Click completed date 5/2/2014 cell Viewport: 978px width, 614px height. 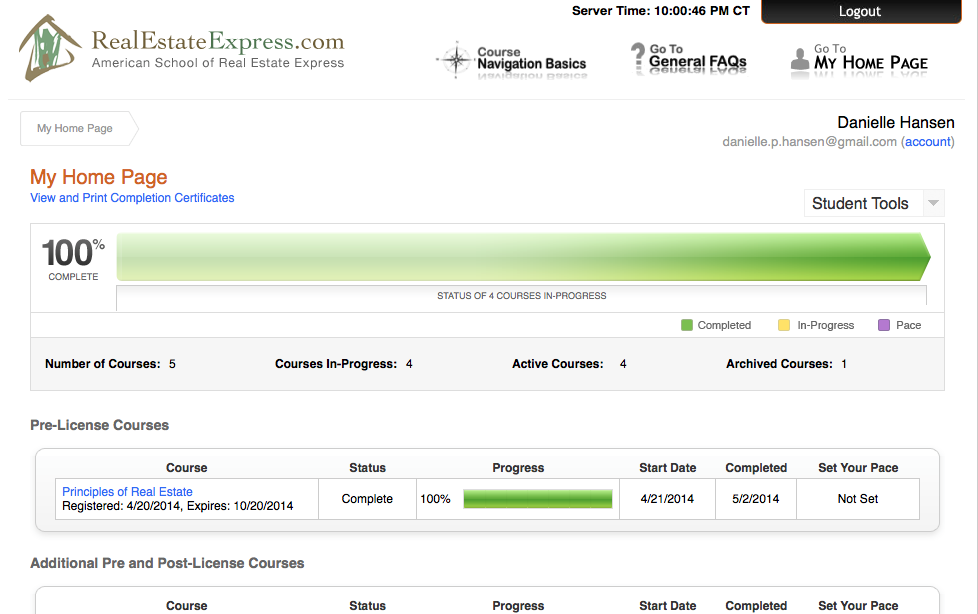[756, 499]
